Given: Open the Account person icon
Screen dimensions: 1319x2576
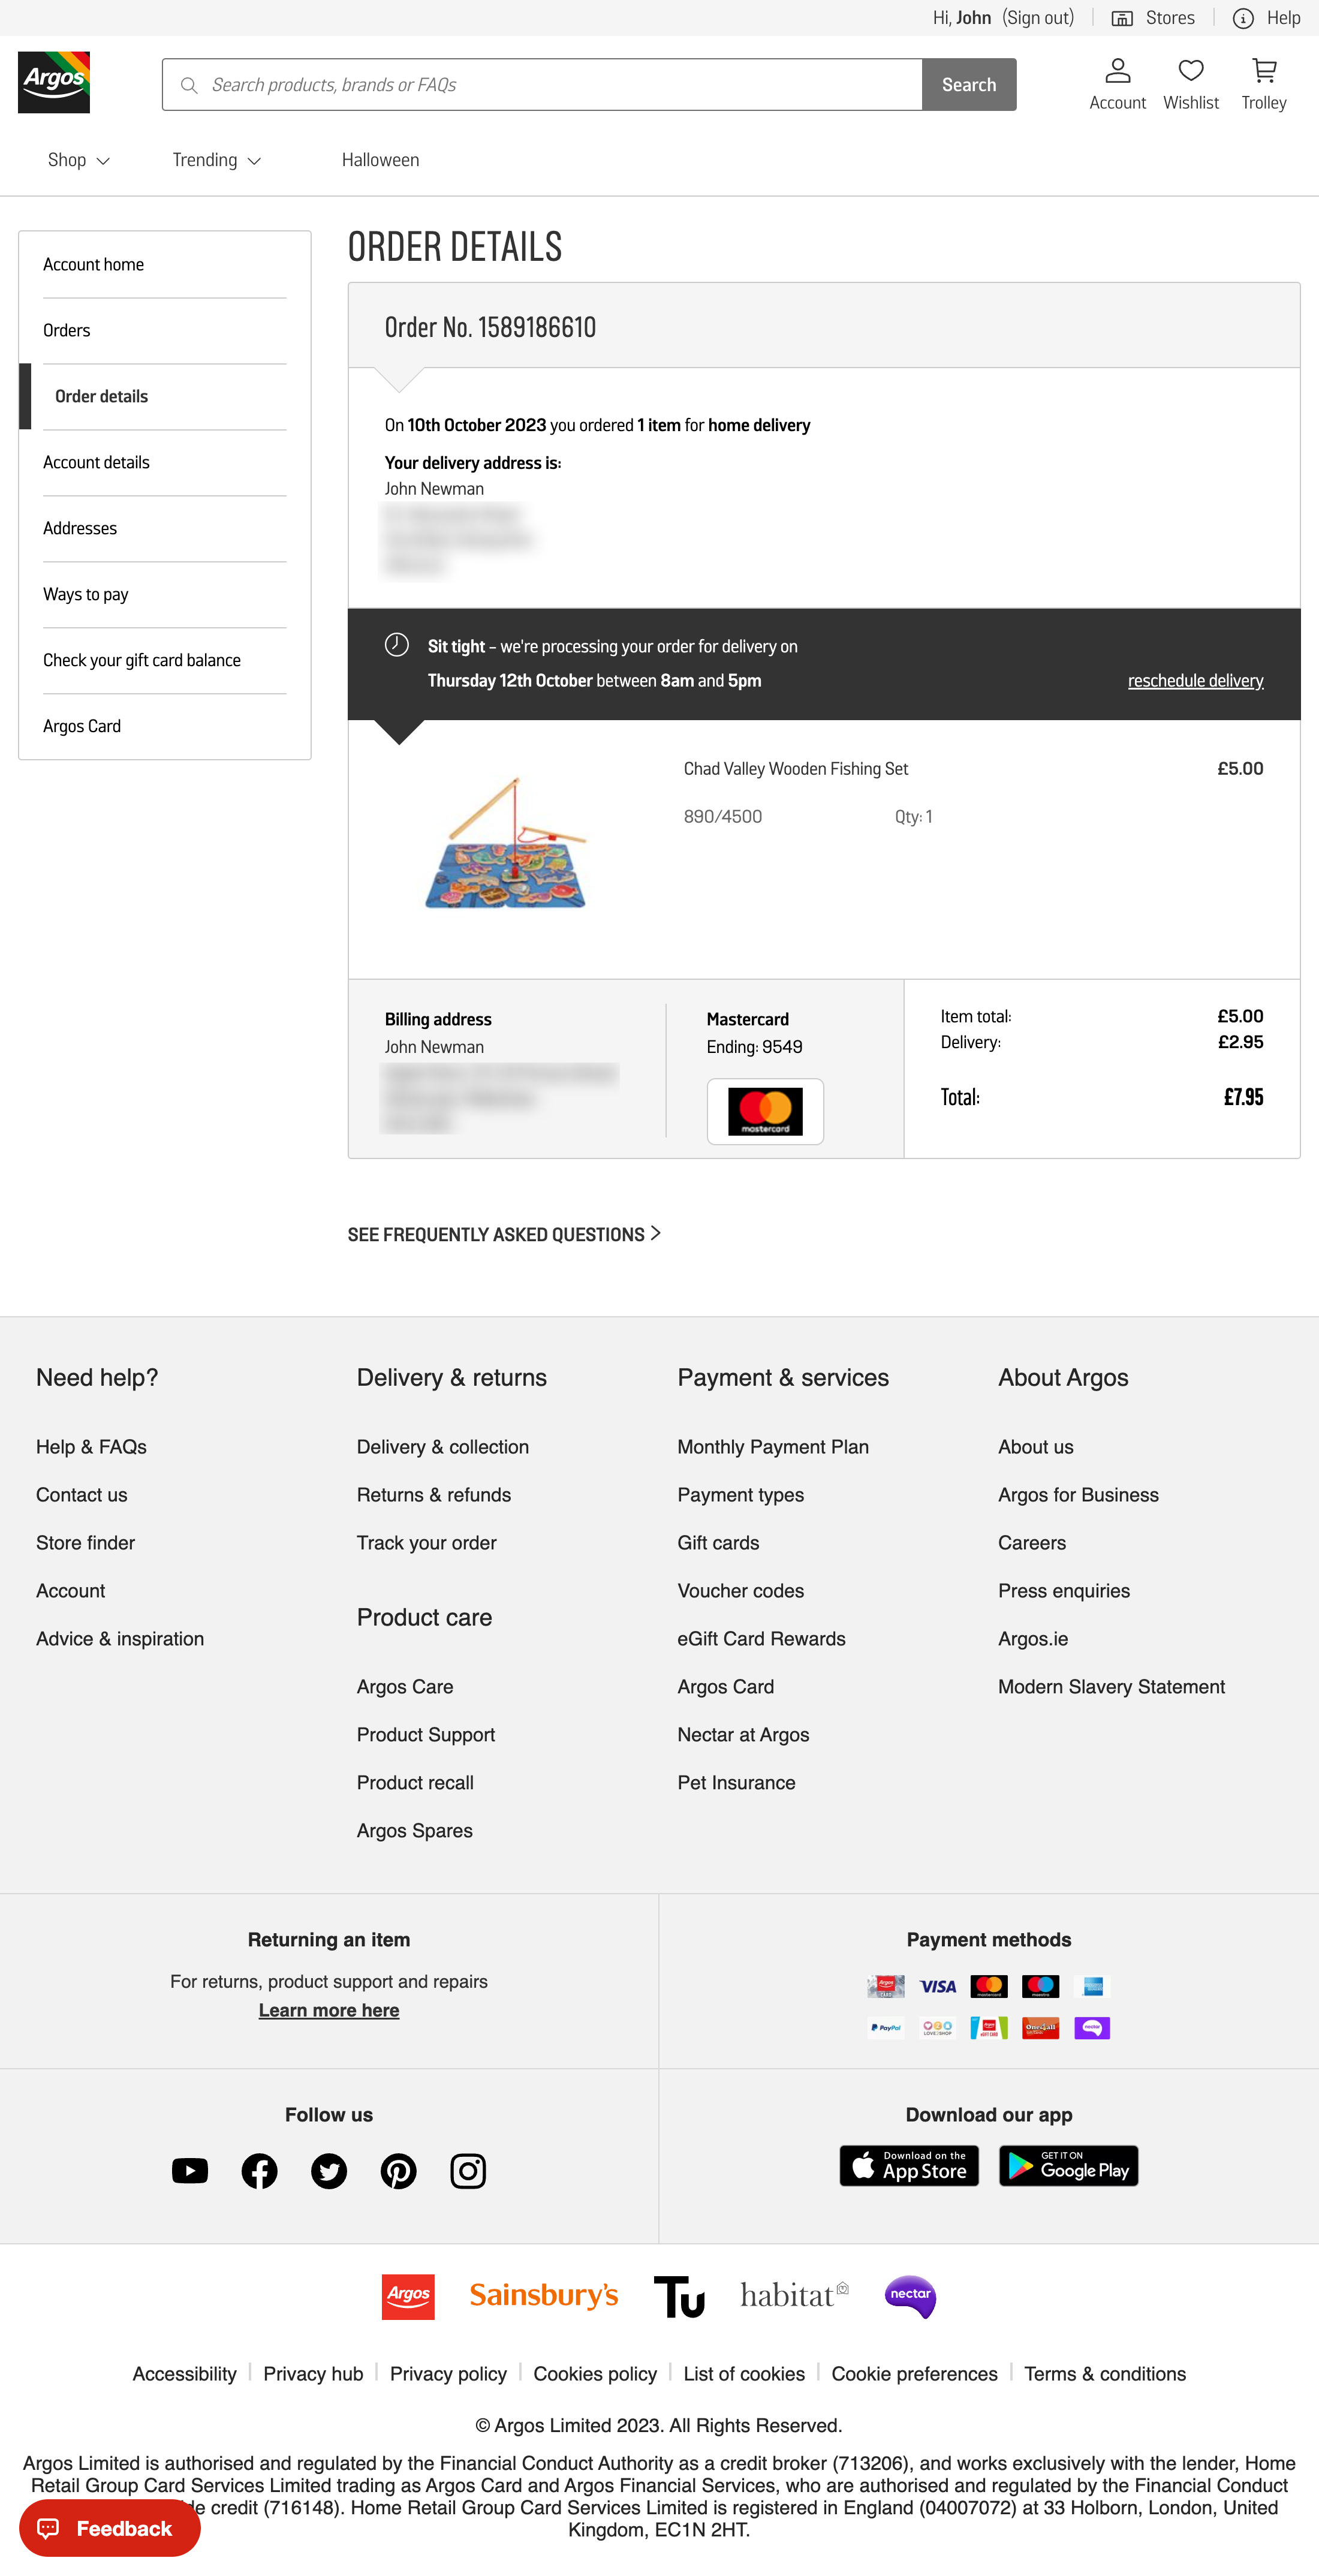Looking at the screenshot, I should pyautogui.click(x=1117, y=70).
